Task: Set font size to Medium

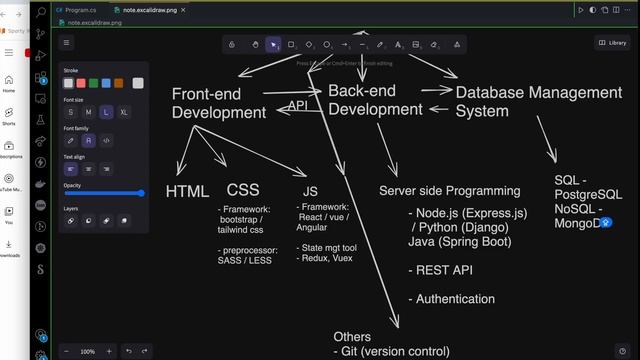Action: (x=89, y=112)
